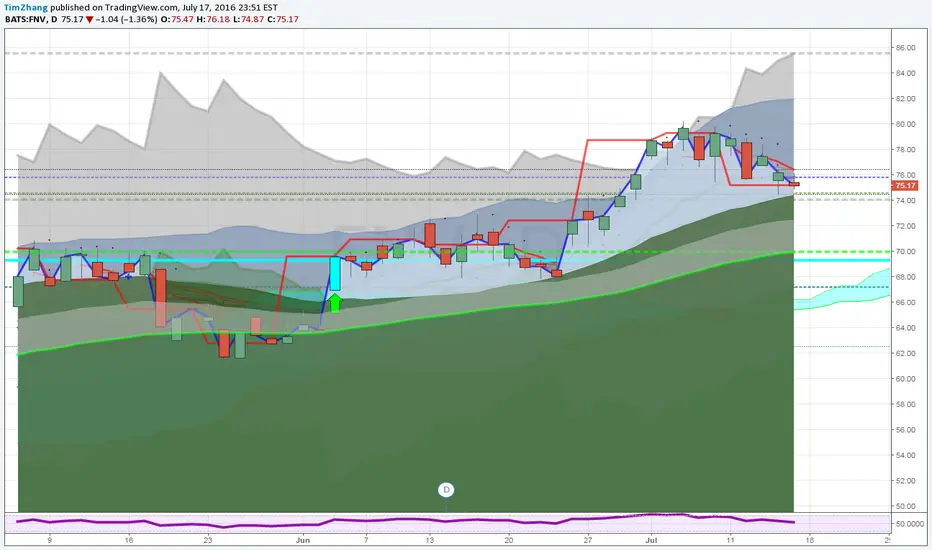The image size is (932, 550).
Task: Click the 50.00 price axis label
Action: click(x=905, y=506)
